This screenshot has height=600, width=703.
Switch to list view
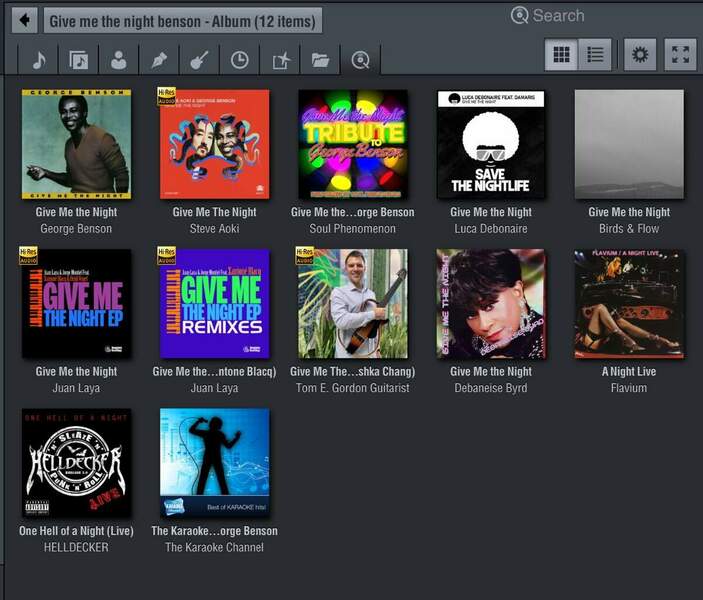(595, 55)
